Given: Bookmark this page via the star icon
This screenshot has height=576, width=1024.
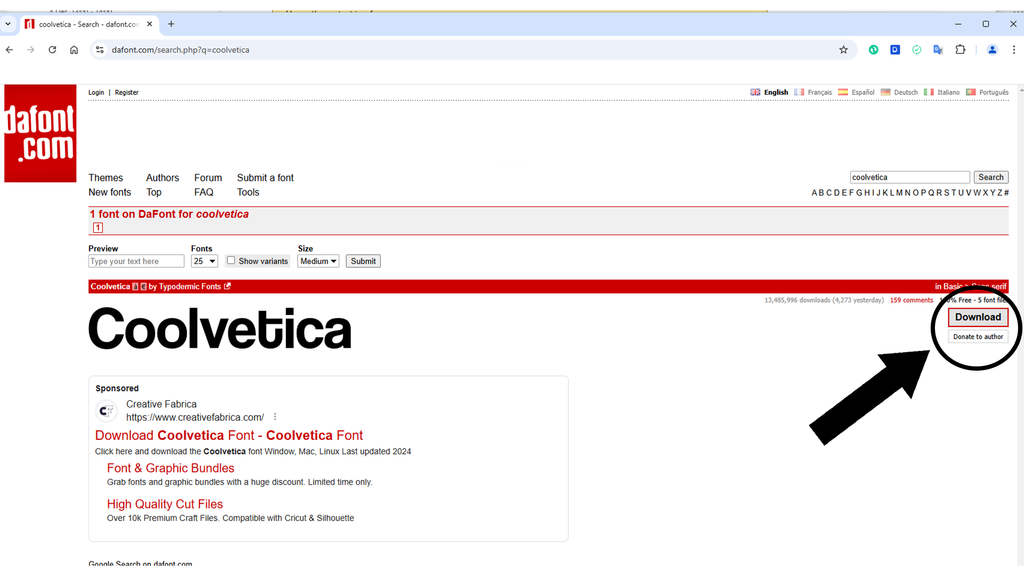Looking at the screenshot, I should coord(844,49).
